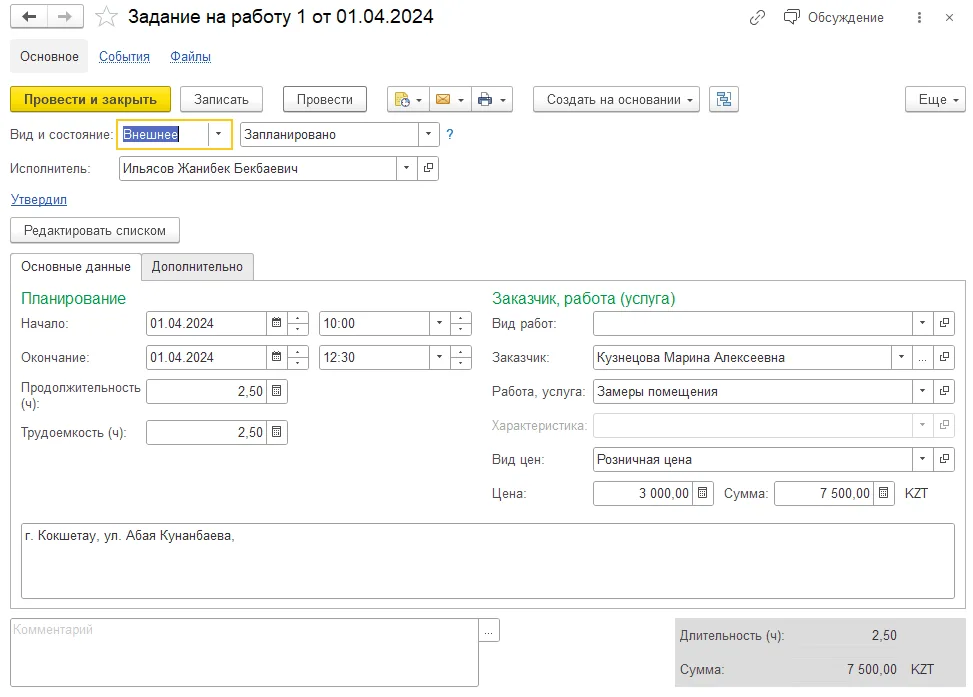Open calendar picker for Окончание date
Image resolution: width=973 pixels, height=697 pixels.
pyautogui.click(x=277, y=357)
